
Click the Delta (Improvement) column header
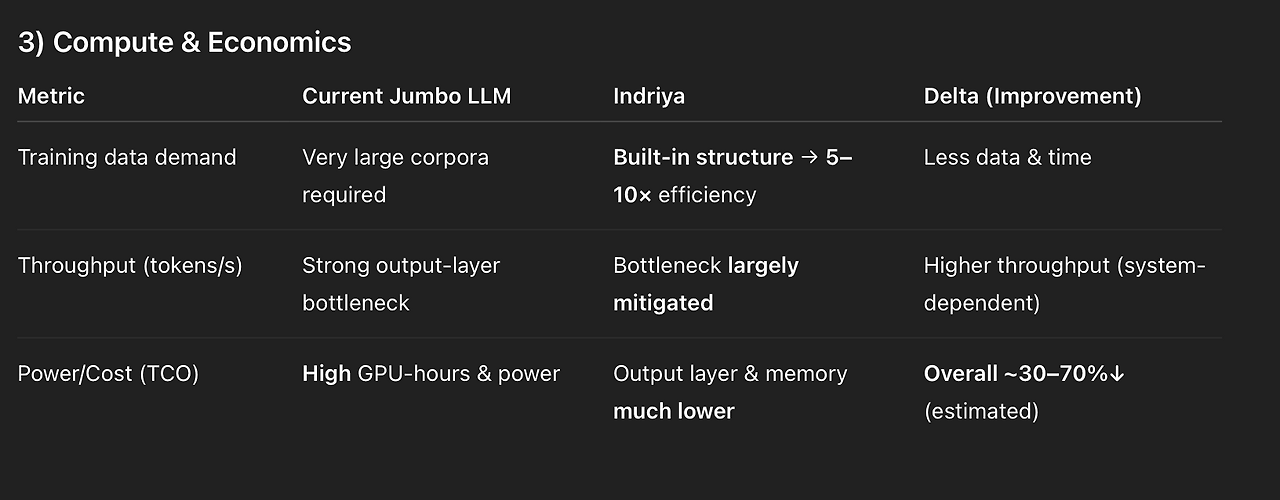click(x=1032, y=96)
